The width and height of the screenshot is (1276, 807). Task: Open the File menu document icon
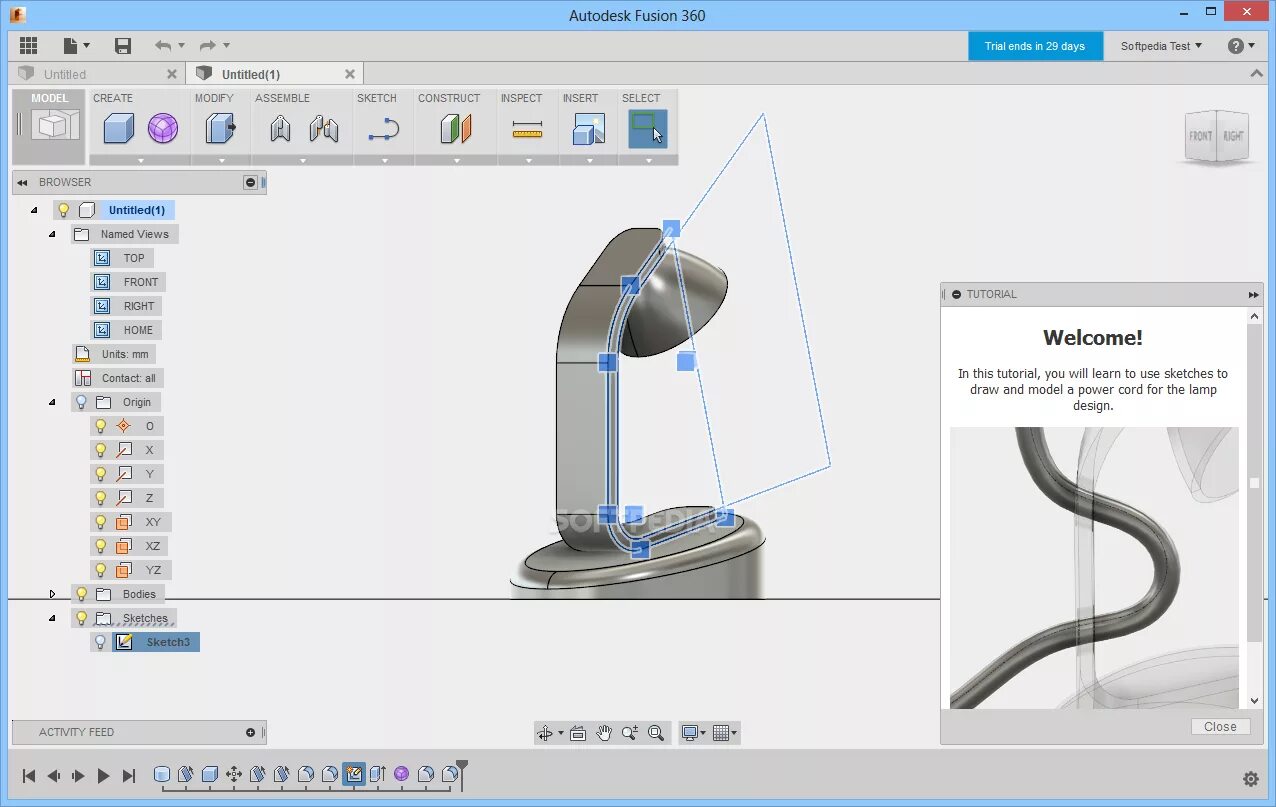pyautogui.click(x=76, y=45)
